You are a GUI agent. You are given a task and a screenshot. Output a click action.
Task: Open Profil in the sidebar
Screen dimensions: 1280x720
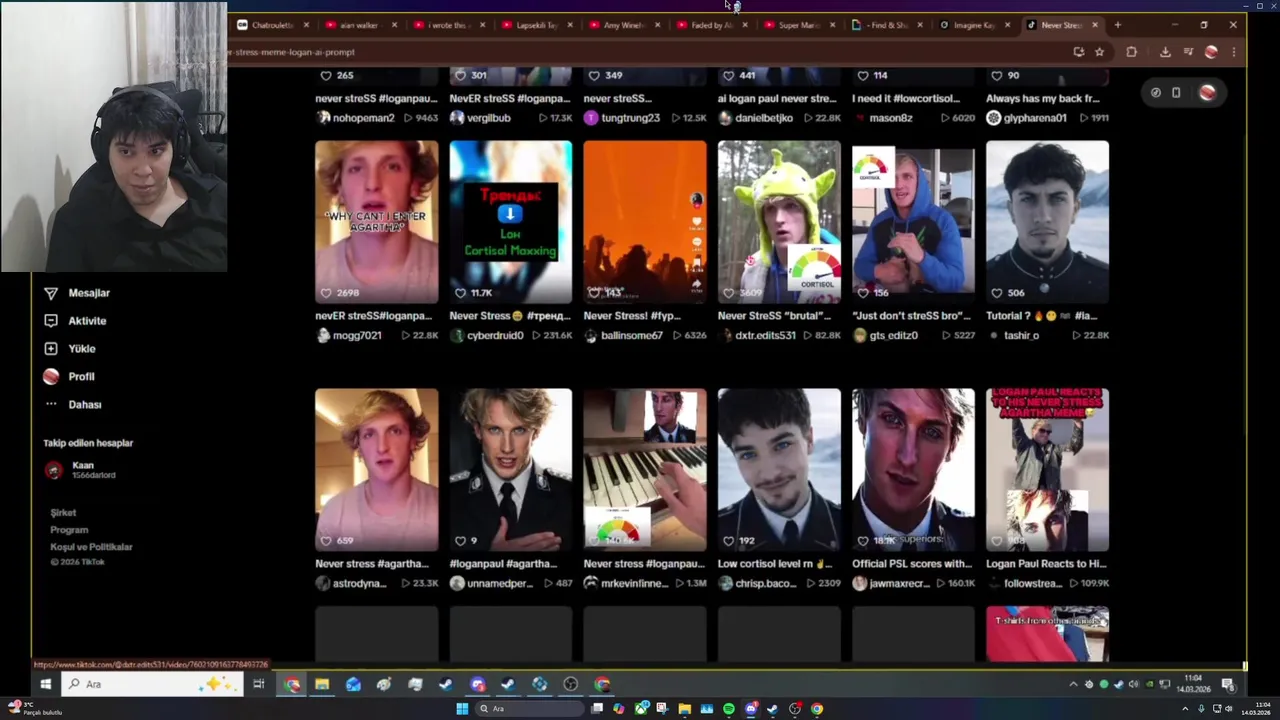pos(69,377)
